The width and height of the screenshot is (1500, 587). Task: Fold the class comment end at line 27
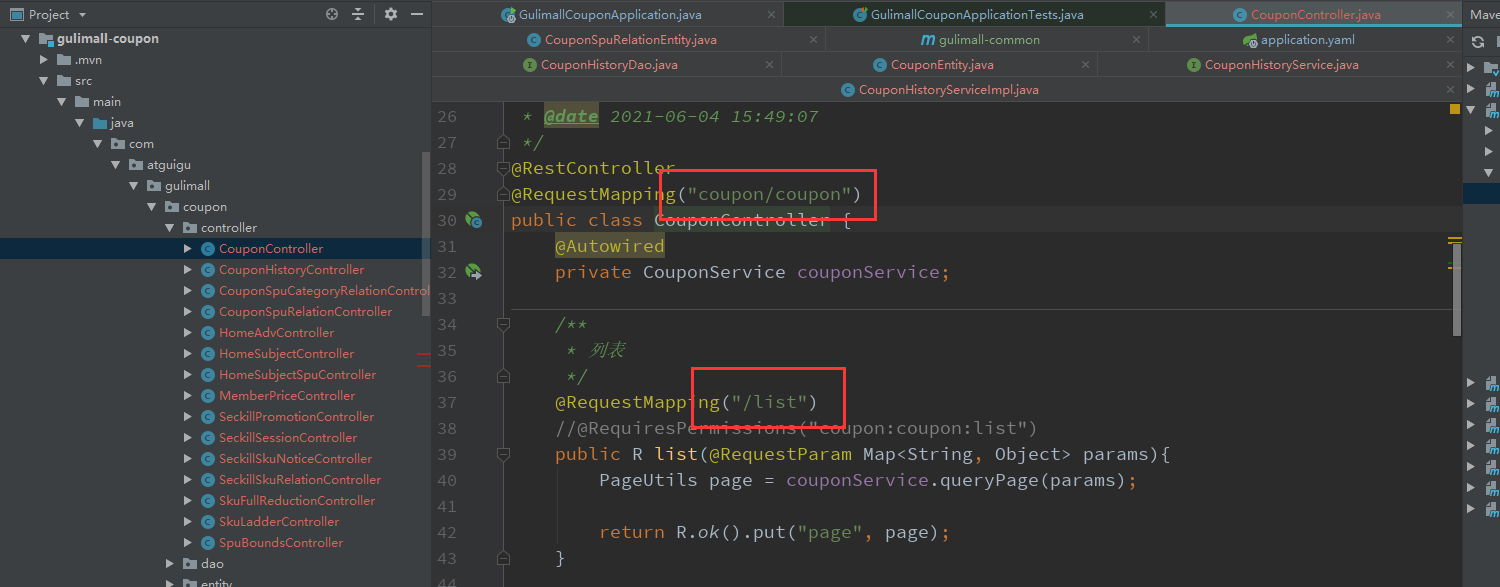[504, 143]
